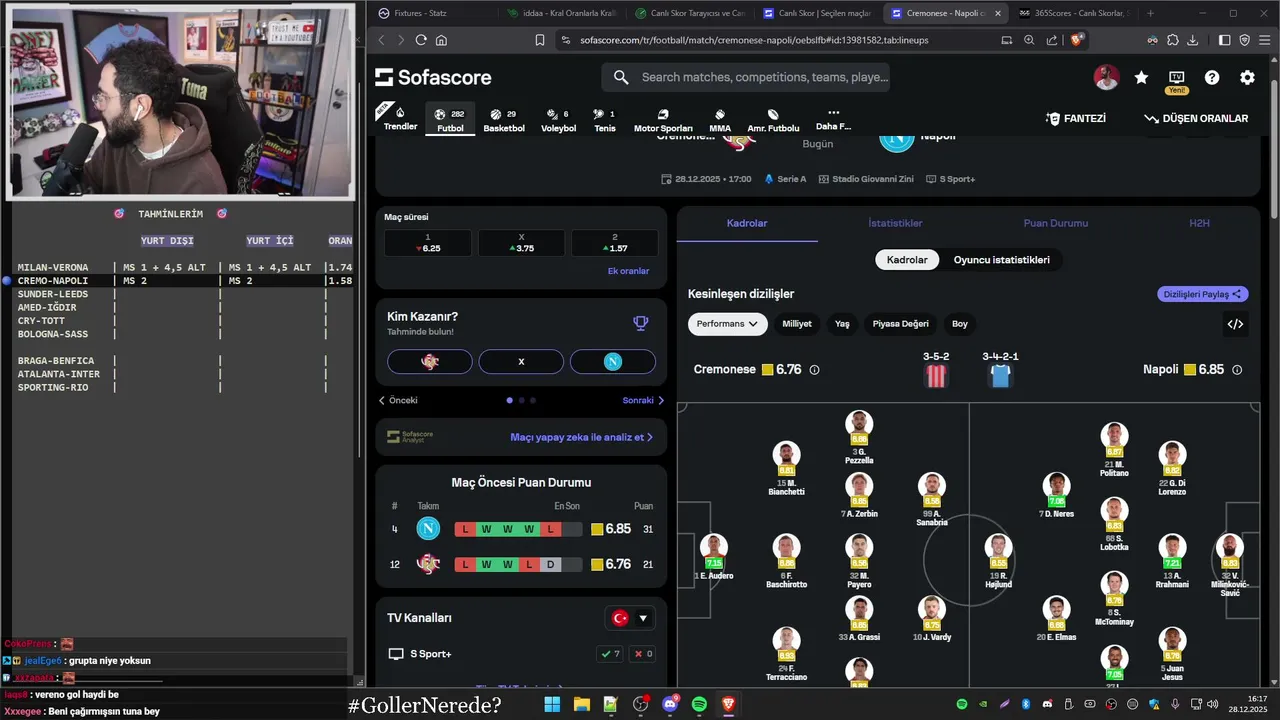Click Maçı yapay zeka ile analiz et
1280x720 pixels.
pyautogui.click(x=581, y=437)
